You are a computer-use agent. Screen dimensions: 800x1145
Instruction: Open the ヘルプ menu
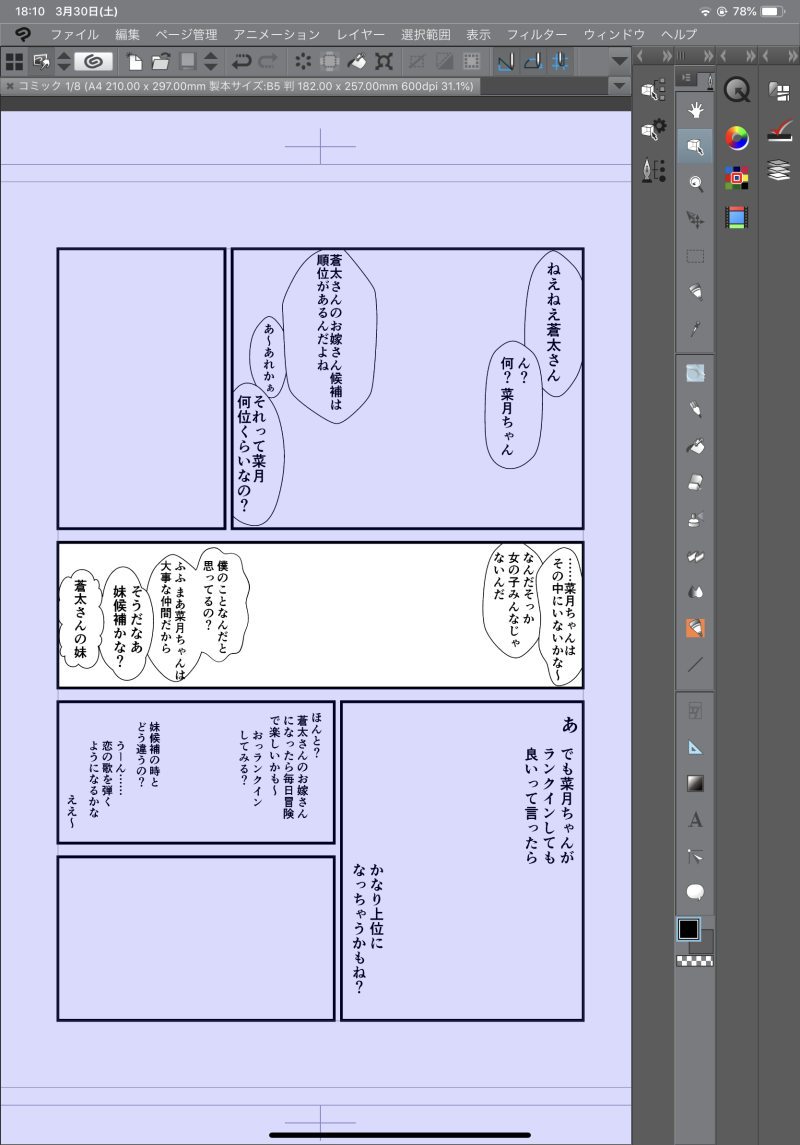(x=679, y=34)
